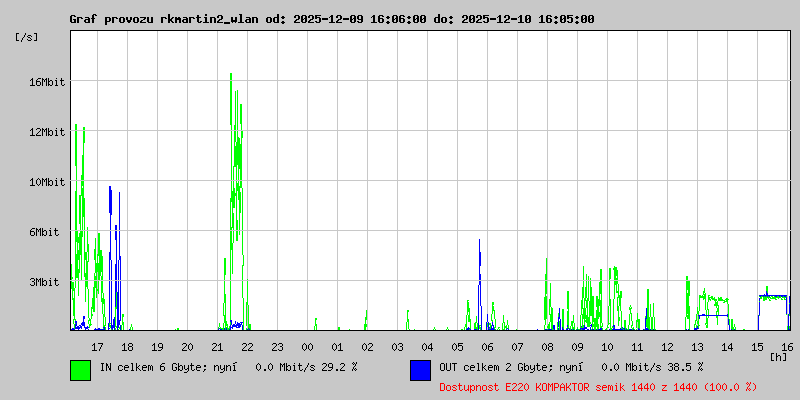
Task: Click hour label '15' on x-axis
Action: click(x=757, y=347)
